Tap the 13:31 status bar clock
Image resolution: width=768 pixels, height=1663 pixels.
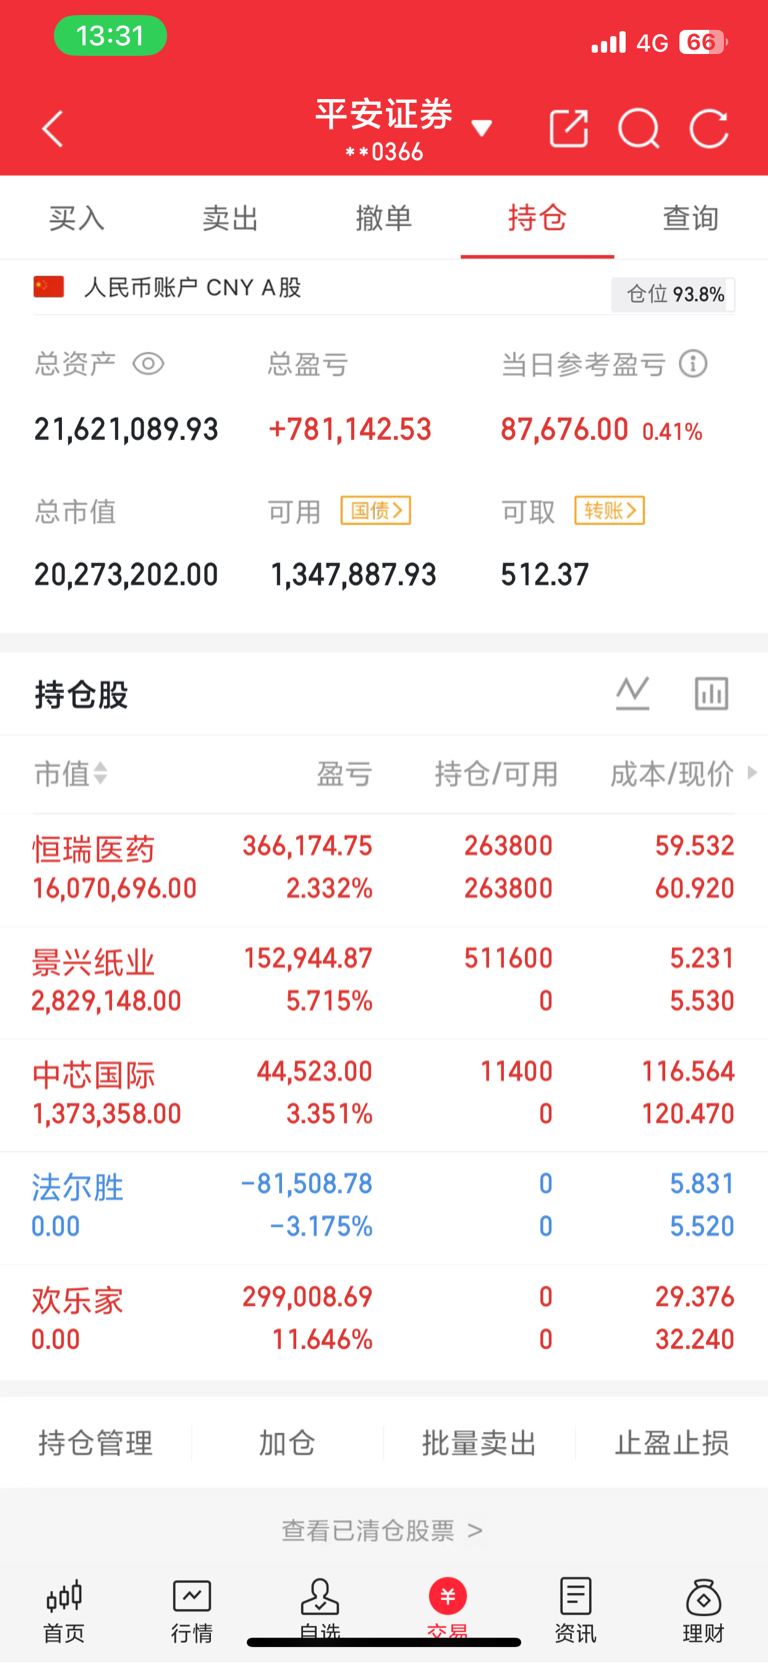[110, 36]
